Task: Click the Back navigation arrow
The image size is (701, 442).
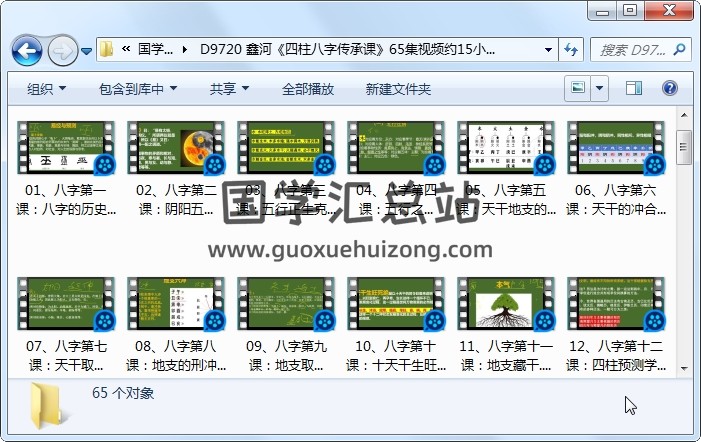Action: pos(26,49)
